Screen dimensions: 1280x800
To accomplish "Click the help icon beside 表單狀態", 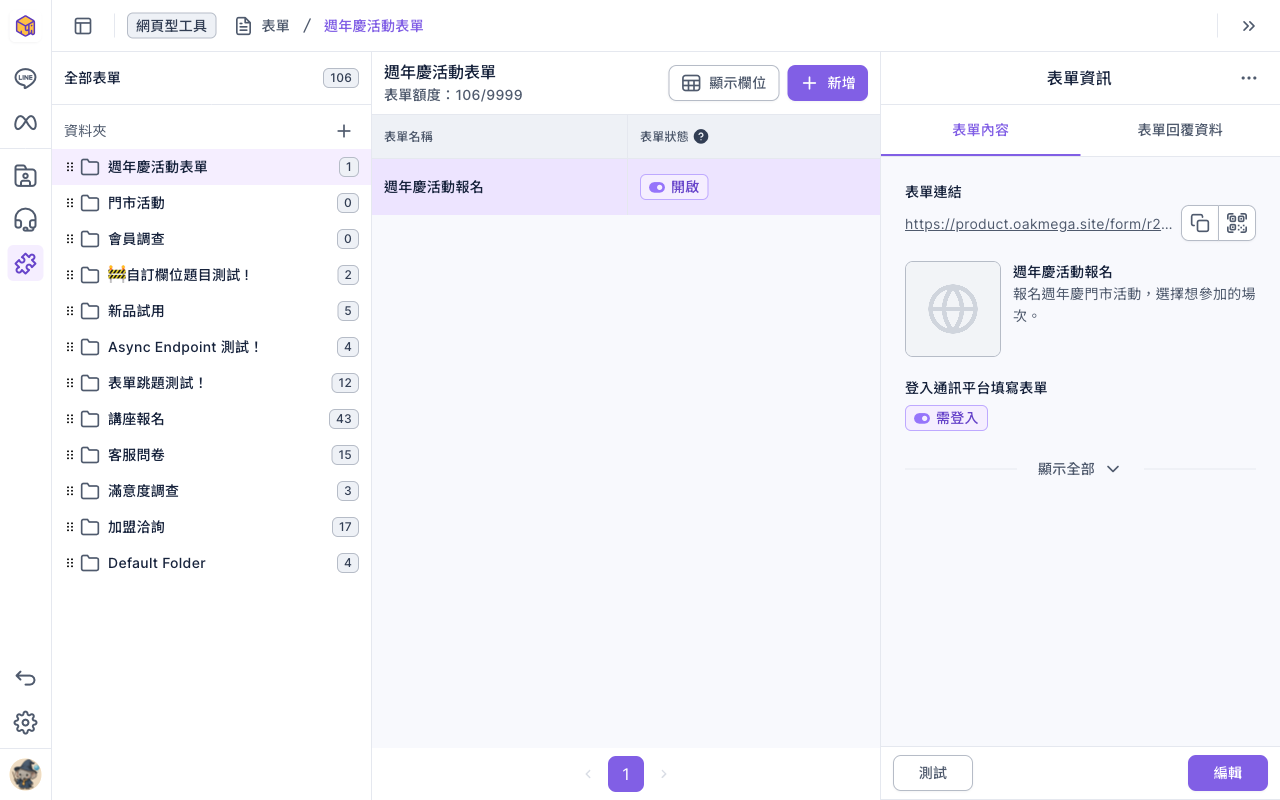I will coord(701,136).
